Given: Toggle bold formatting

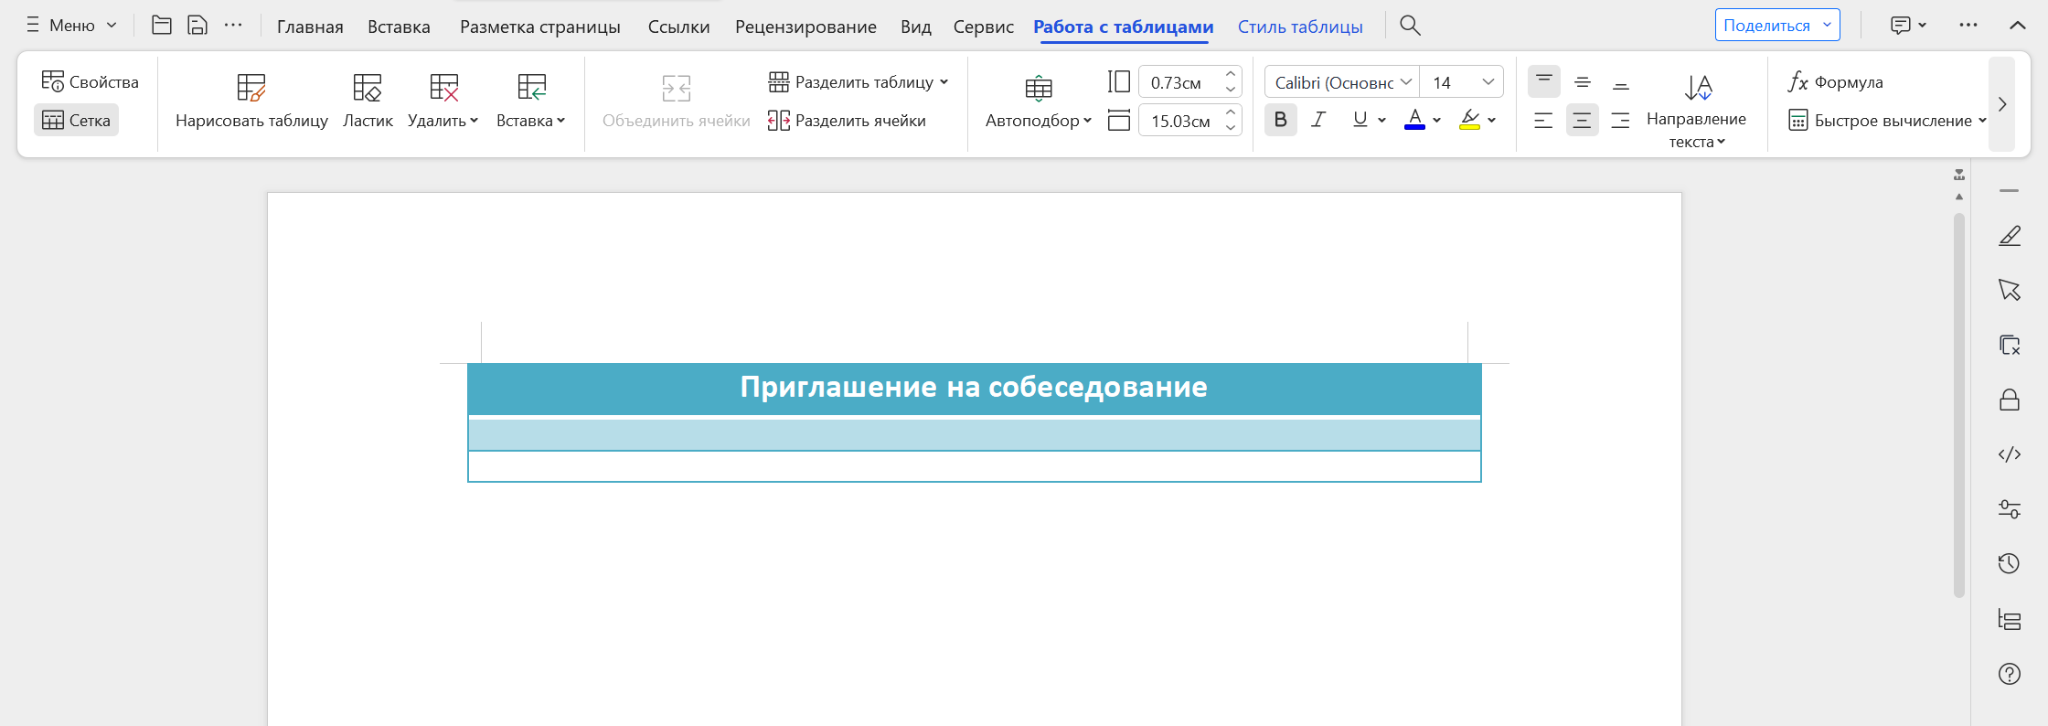Looking at the screenshot, I should coord(1280,120).
